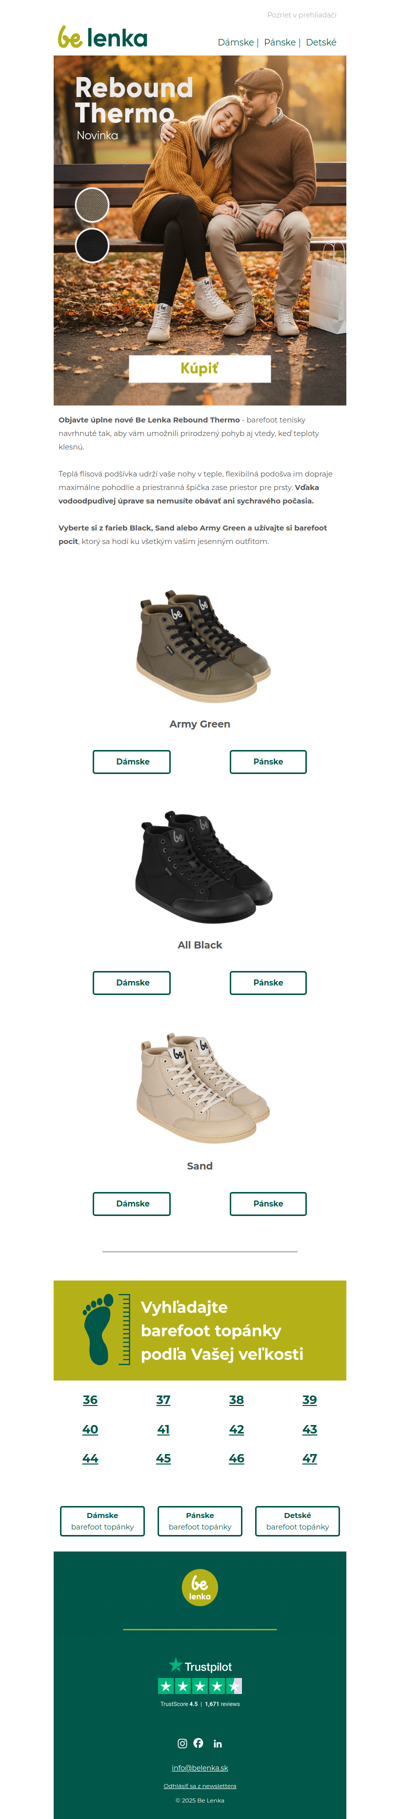
Task: Choose shoe size 42
Action: [x=236, y=1430]
